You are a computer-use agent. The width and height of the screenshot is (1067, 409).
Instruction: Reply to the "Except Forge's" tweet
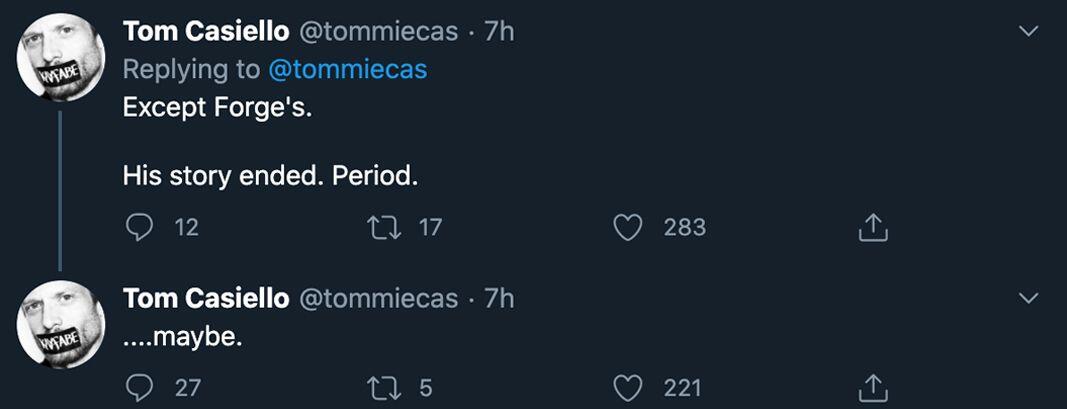tap(138, 228)
